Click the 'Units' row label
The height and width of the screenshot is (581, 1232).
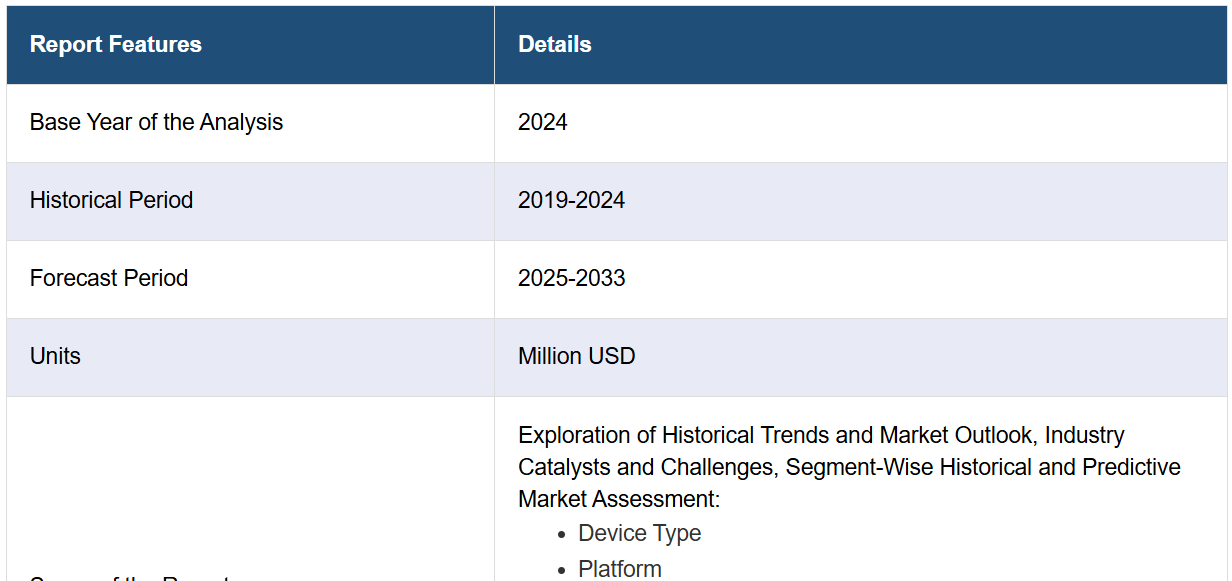55,356
